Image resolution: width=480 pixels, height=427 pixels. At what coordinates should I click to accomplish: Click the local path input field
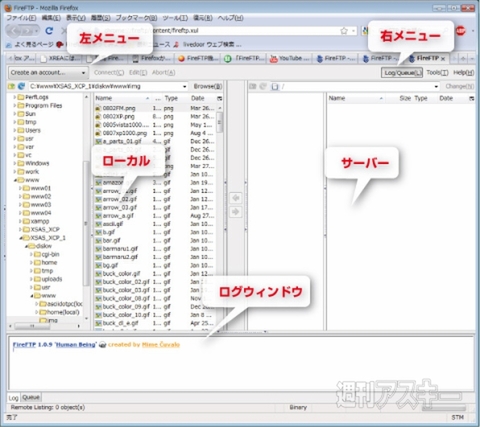point(104,87)
